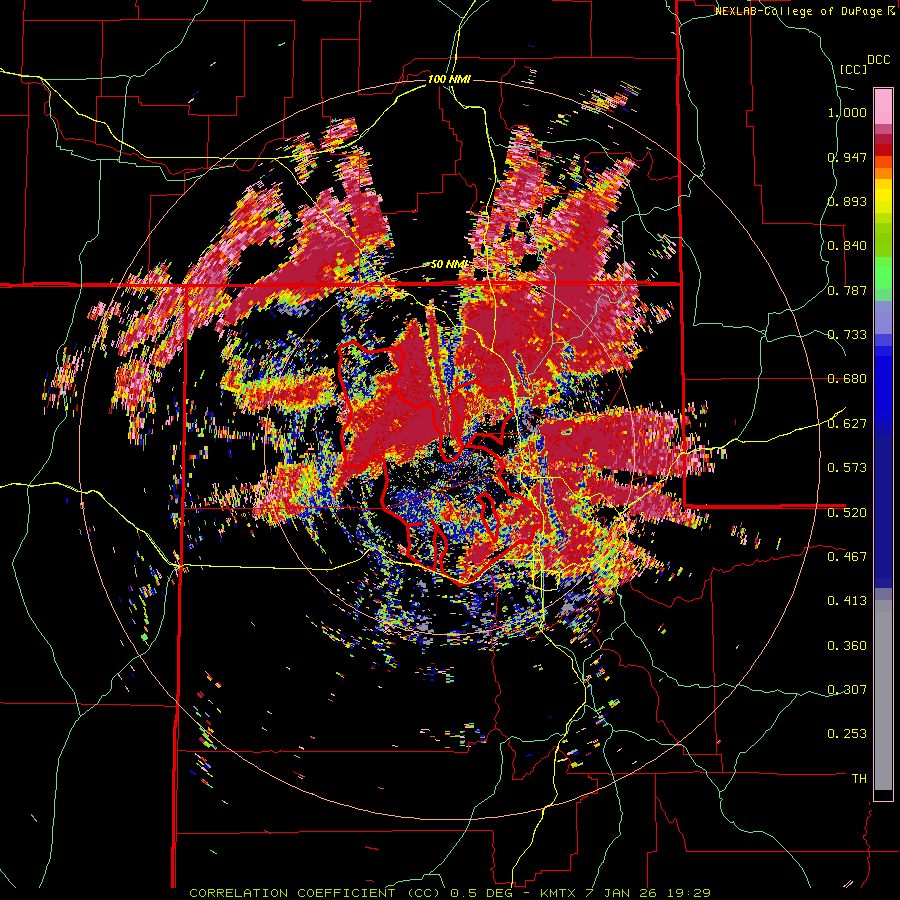Click the CORRELATION COEFFICIENT (CC) caption text

[315, 893]
